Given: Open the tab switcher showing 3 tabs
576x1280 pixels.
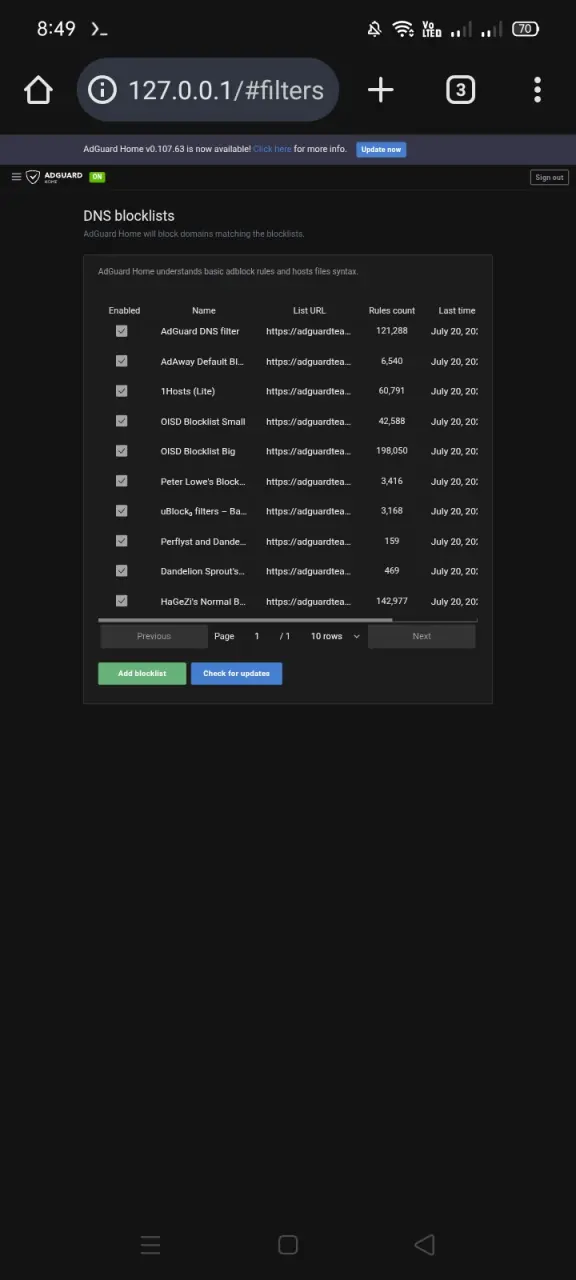Looking at the screenshot, I should [x=460, y=90].
